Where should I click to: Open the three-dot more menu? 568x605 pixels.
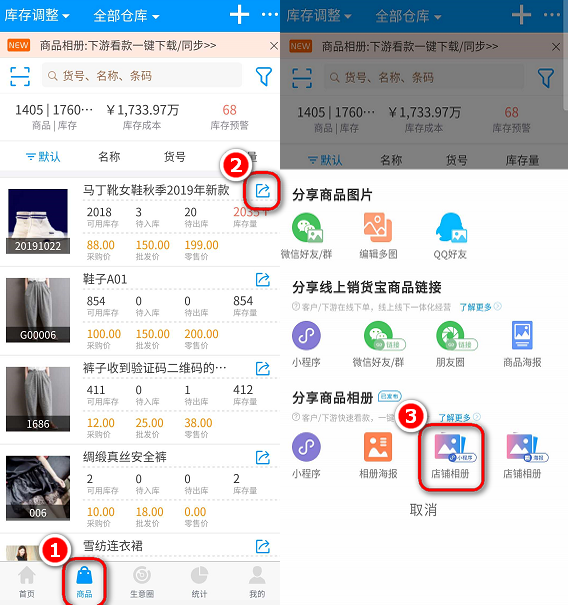270,15
